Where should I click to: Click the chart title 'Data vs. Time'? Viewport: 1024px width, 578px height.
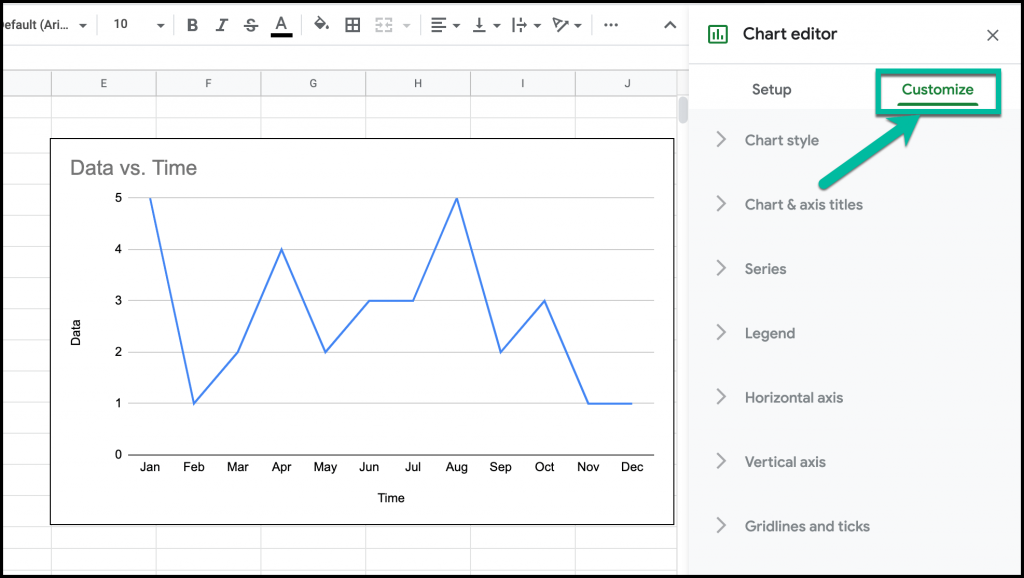[133, 168]
